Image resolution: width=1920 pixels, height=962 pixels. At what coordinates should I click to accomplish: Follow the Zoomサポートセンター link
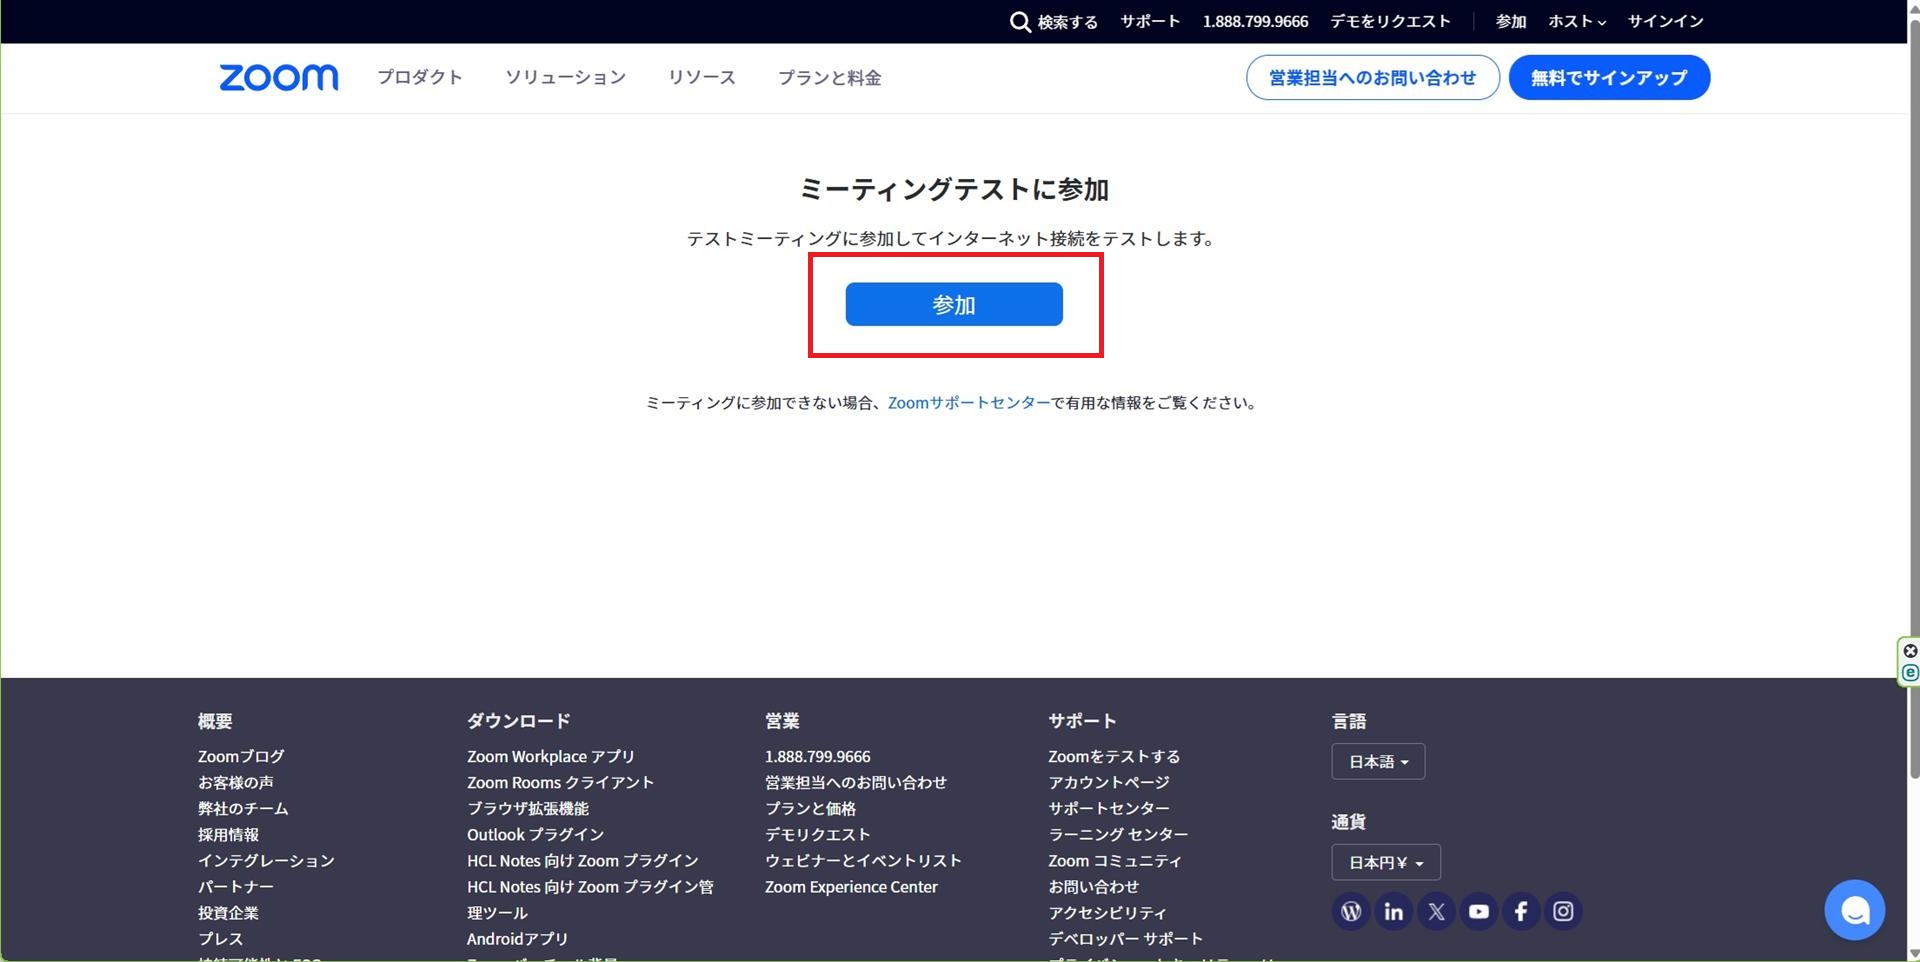[968, 403]
